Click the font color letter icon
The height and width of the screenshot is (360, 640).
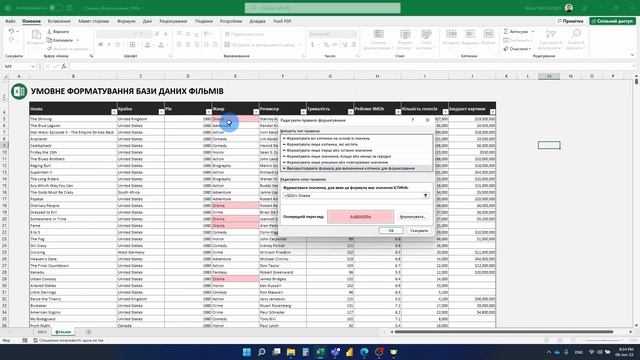pyautogui.click(x=161, y=44)
